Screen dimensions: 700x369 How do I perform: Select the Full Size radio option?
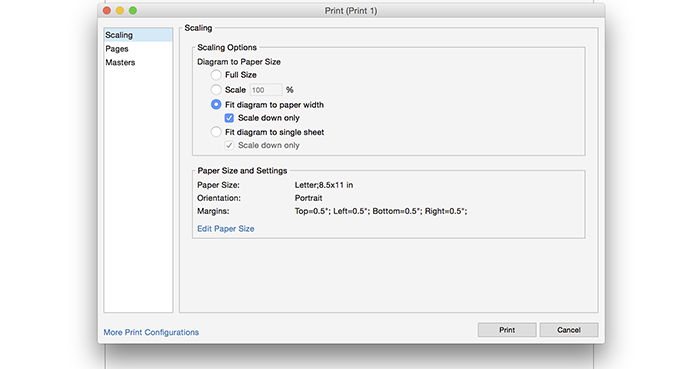point(216,75)
